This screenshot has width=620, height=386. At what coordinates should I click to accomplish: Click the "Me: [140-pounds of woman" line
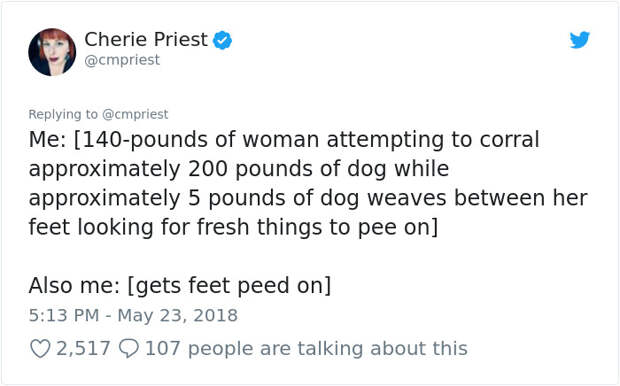click(284, 140)
